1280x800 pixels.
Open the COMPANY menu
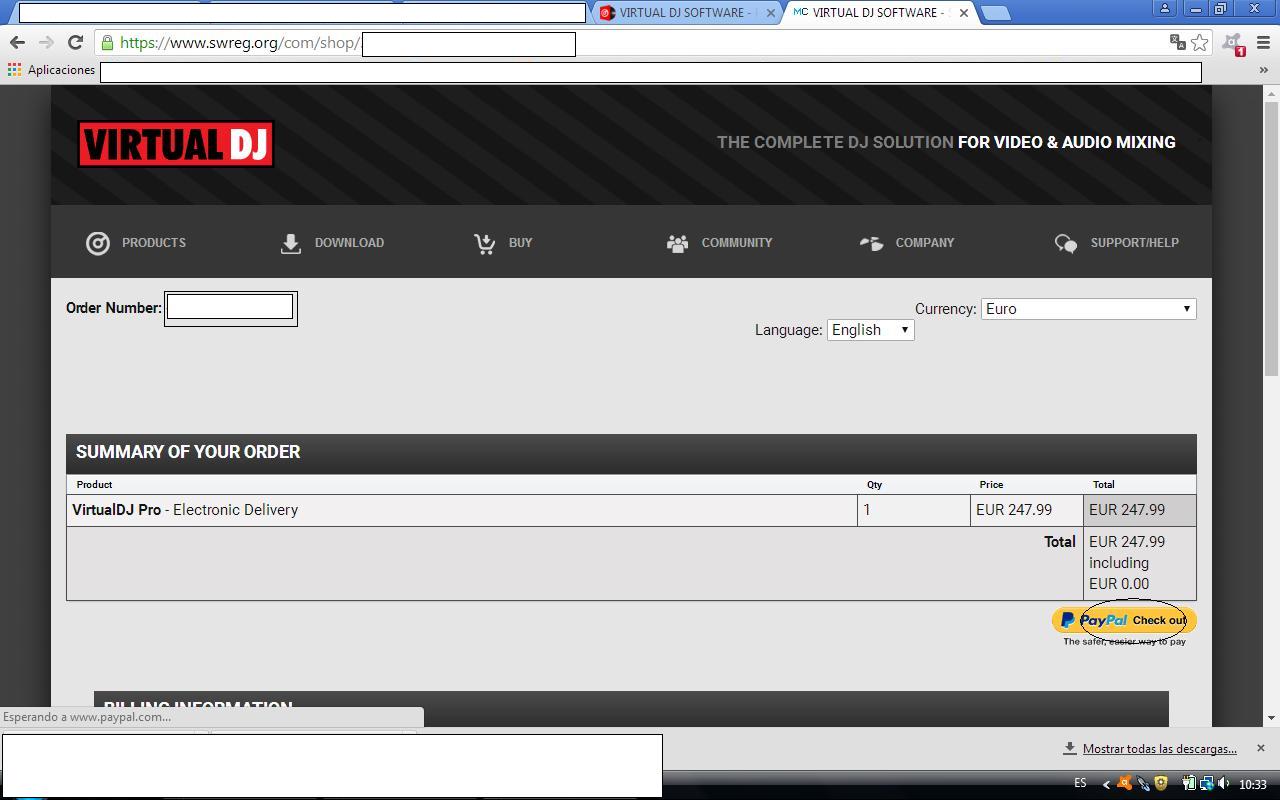pos(906,243)
